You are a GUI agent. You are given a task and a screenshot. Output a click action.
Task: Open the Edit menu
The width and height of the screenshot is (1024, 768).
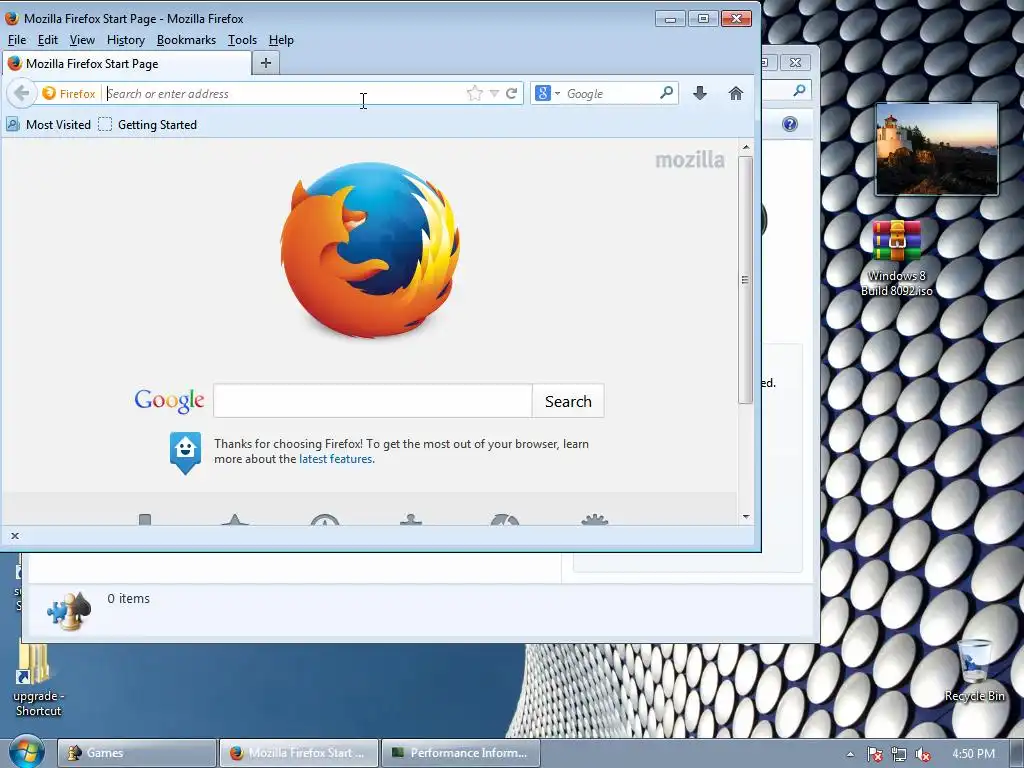pos(48,40)
